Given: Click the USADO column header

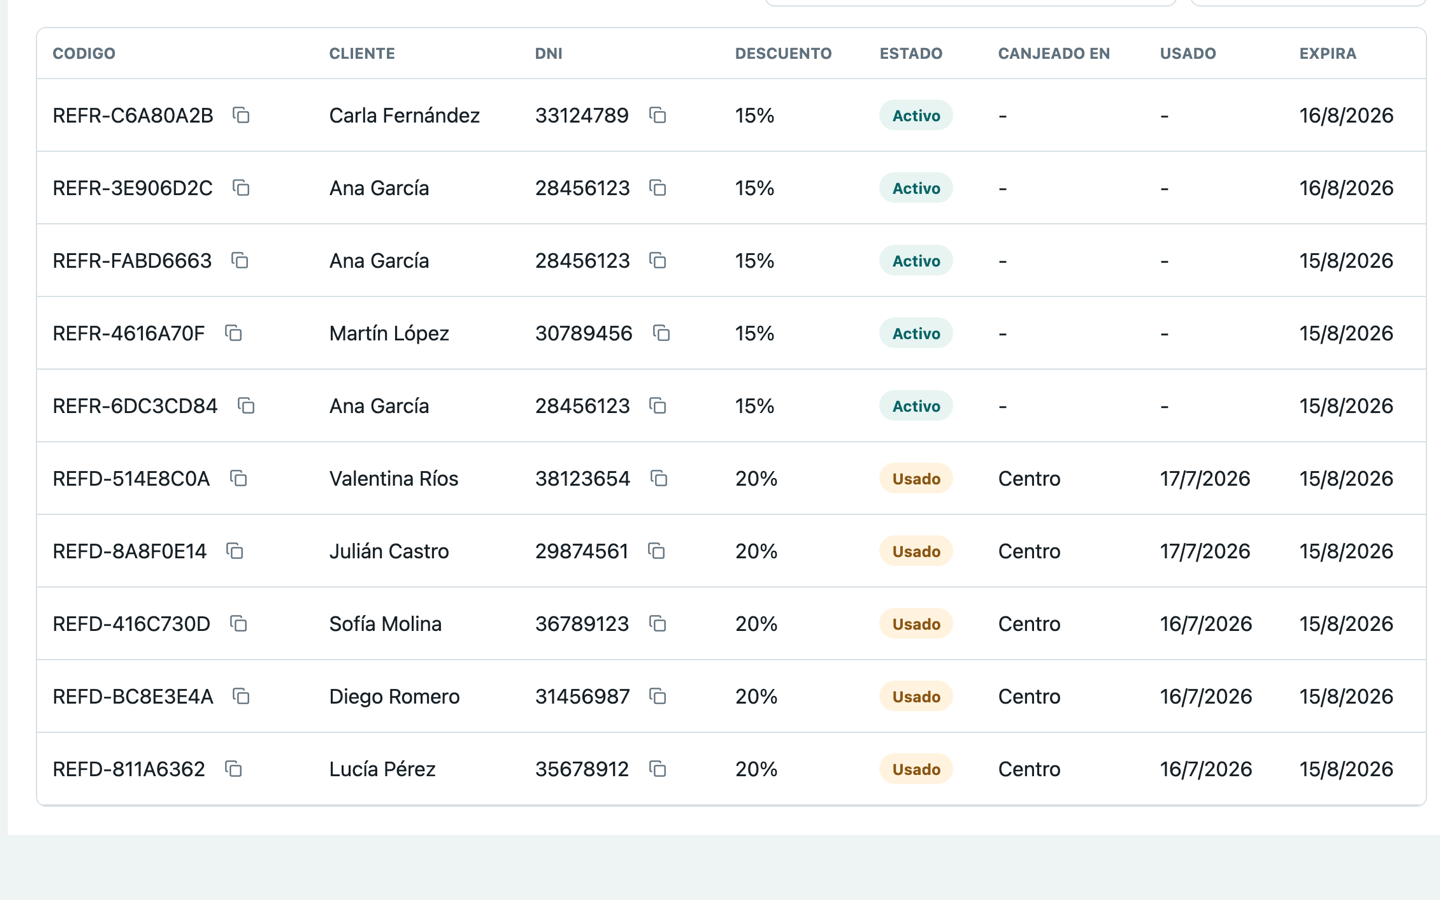Looking at the screenshot, I should [1188, 54].
